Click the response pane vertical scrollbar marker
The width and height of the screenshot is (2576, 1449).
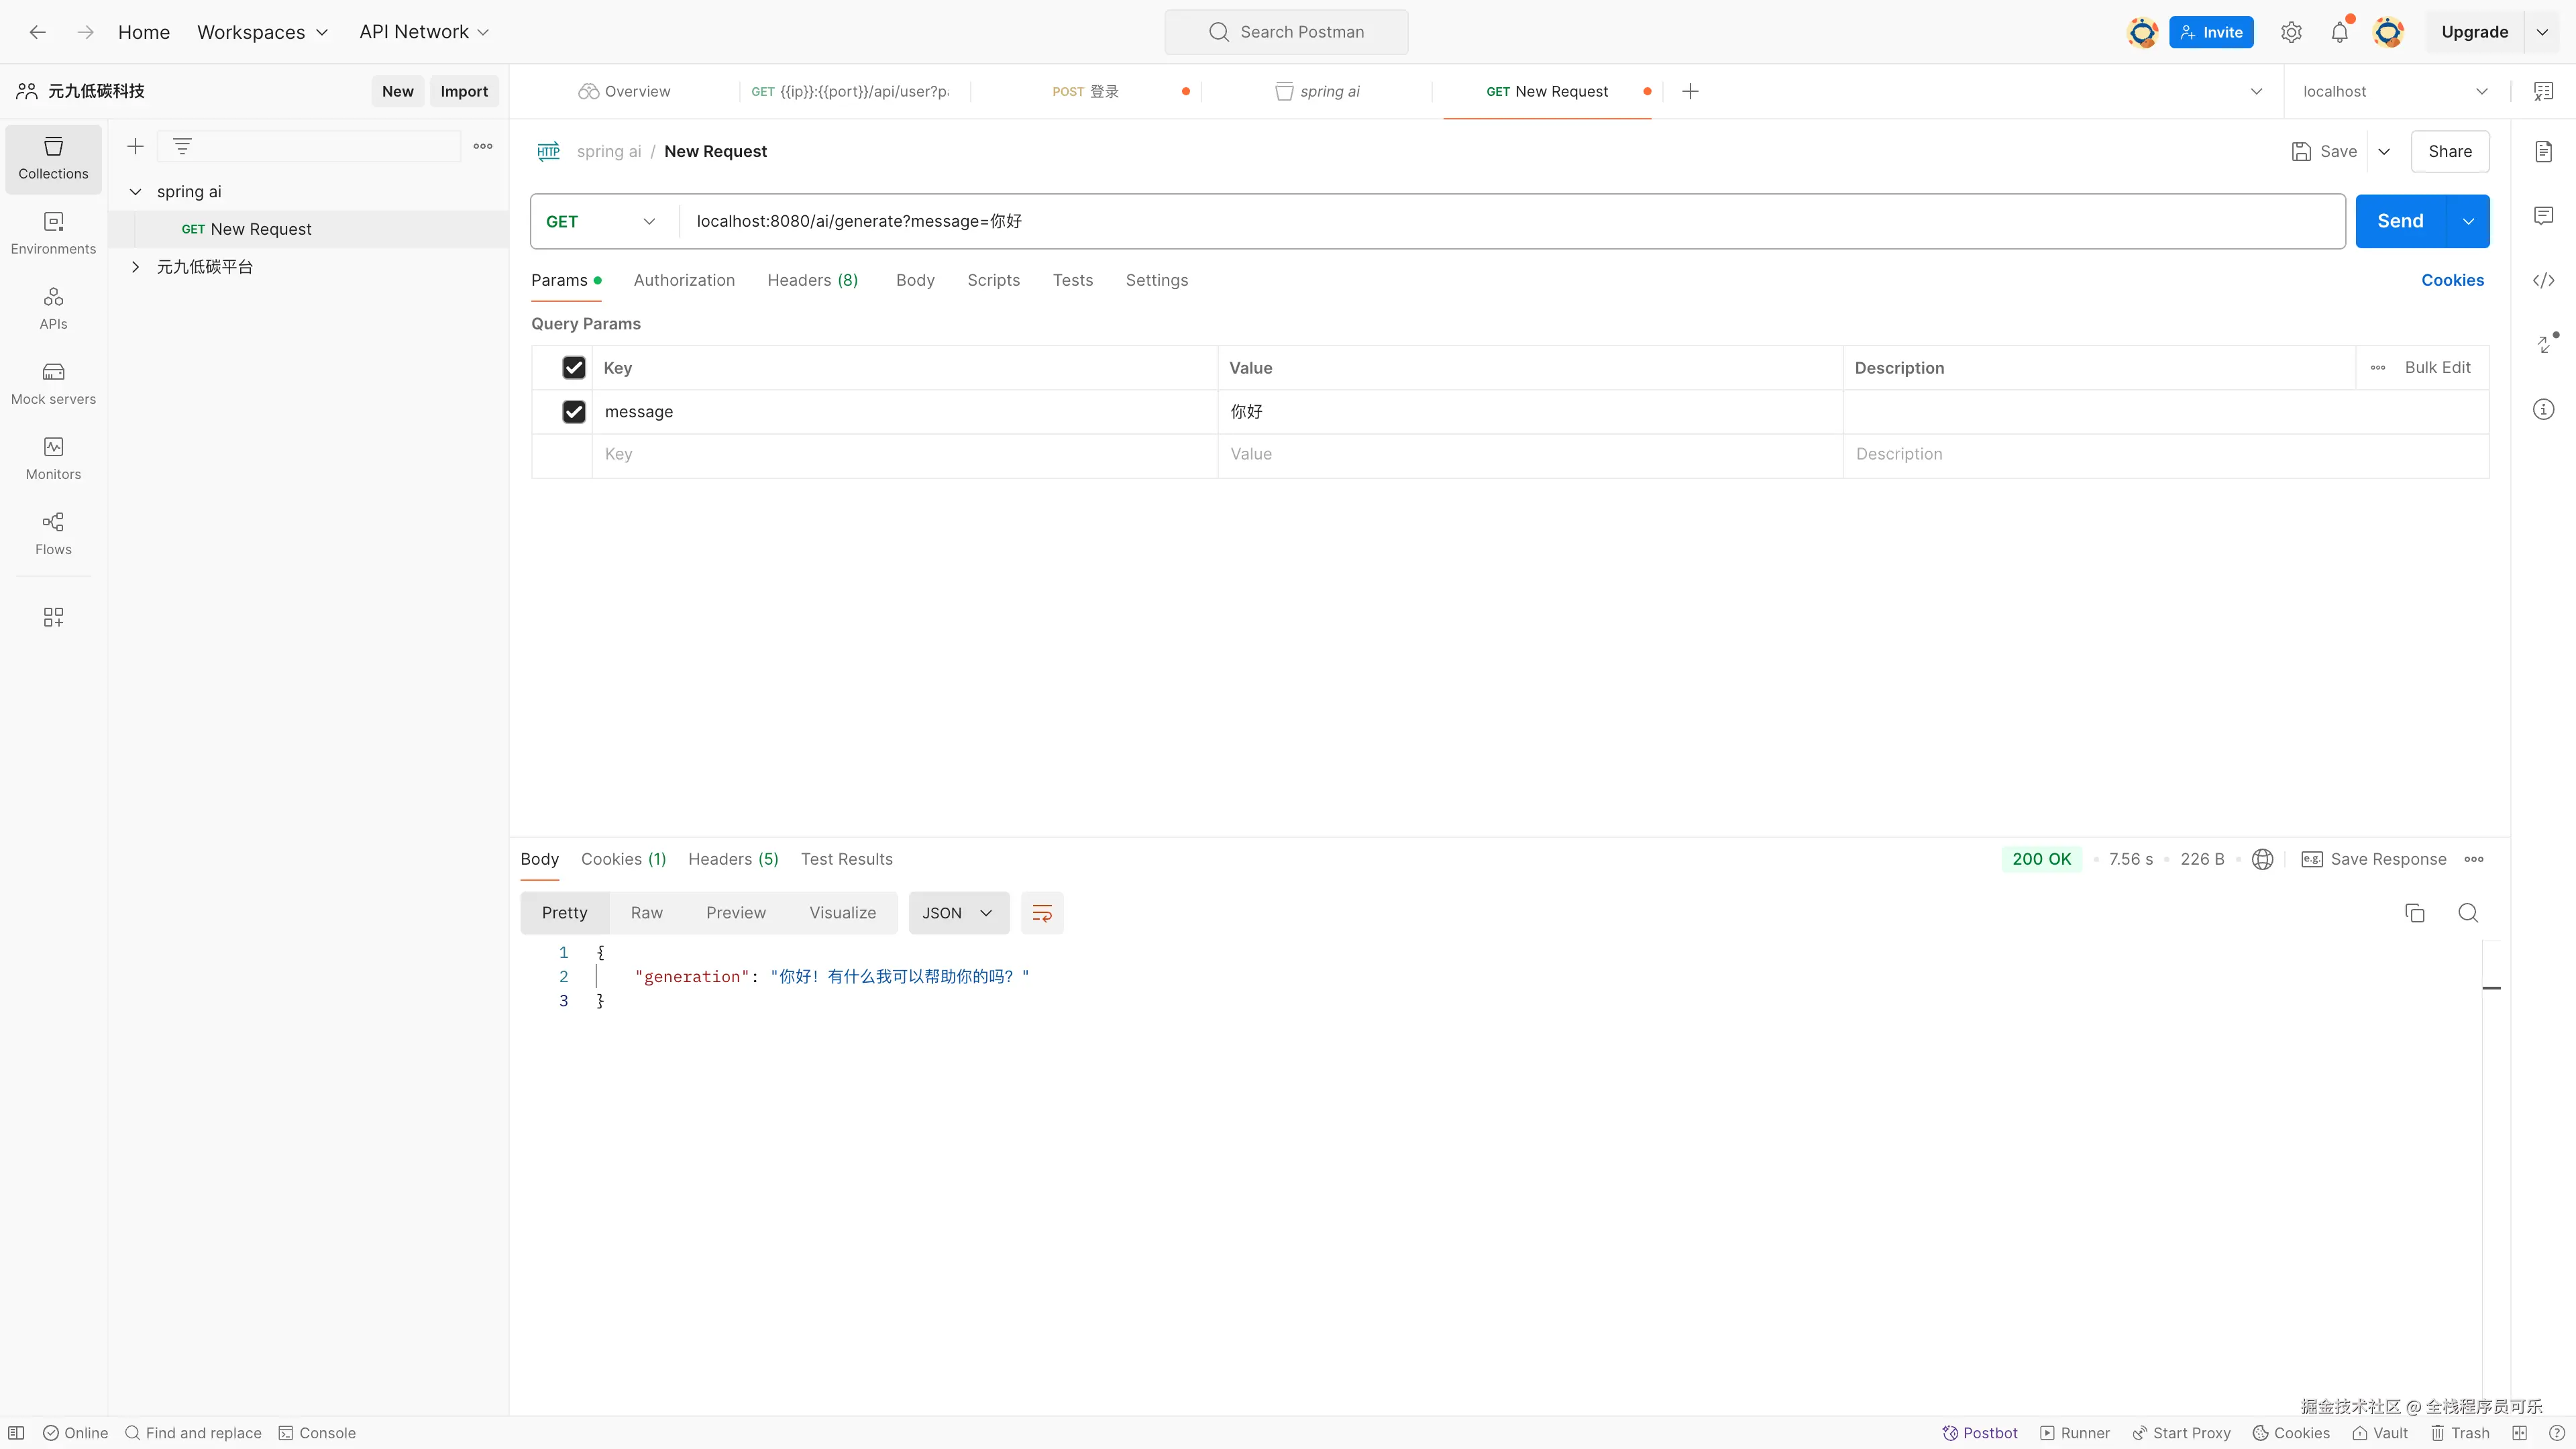[2492, 988]
